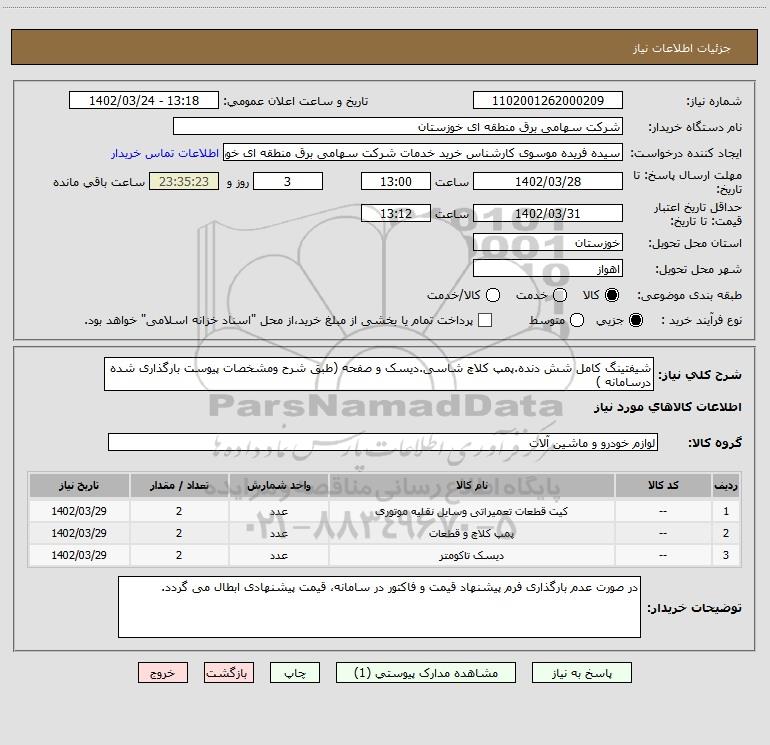
Task: Toggle the اسناد خزانه اسلامی payment checkbox
Action: pyautogui.click(x=486, y=320)
